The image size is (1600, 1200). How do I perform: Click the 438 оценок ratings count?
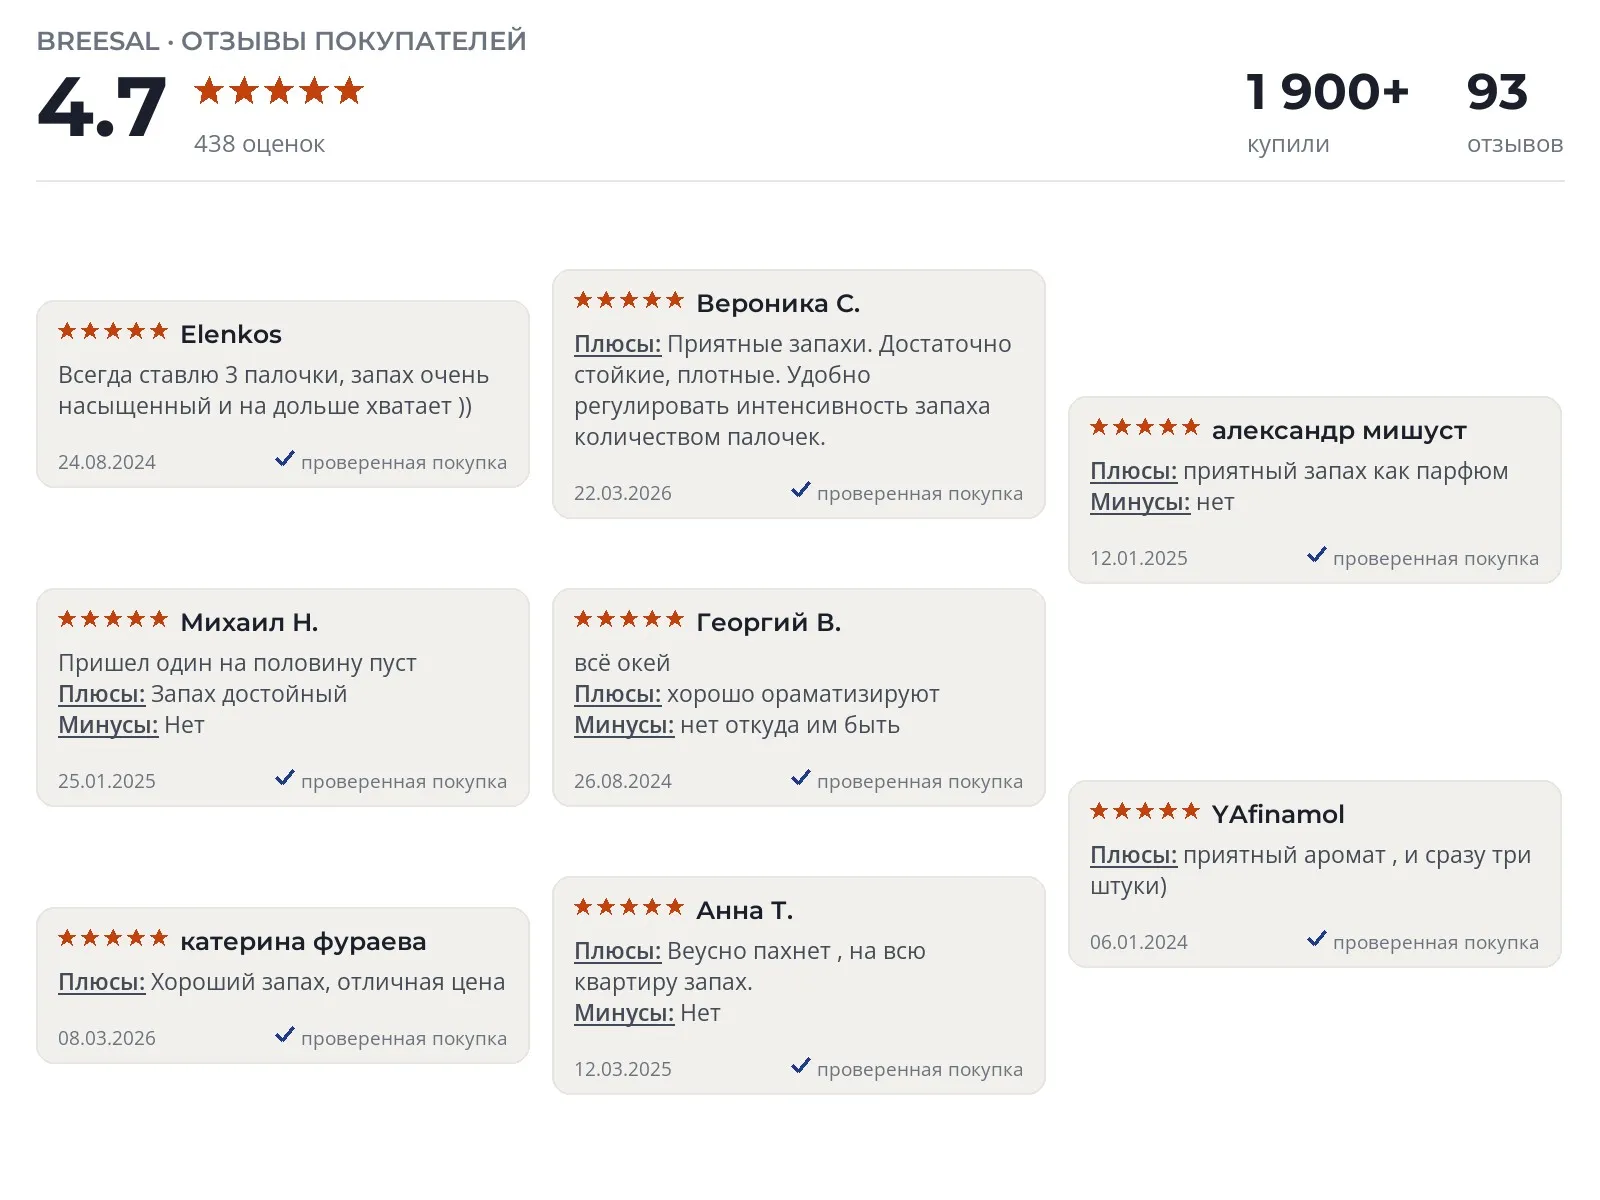tap(259, 144)
